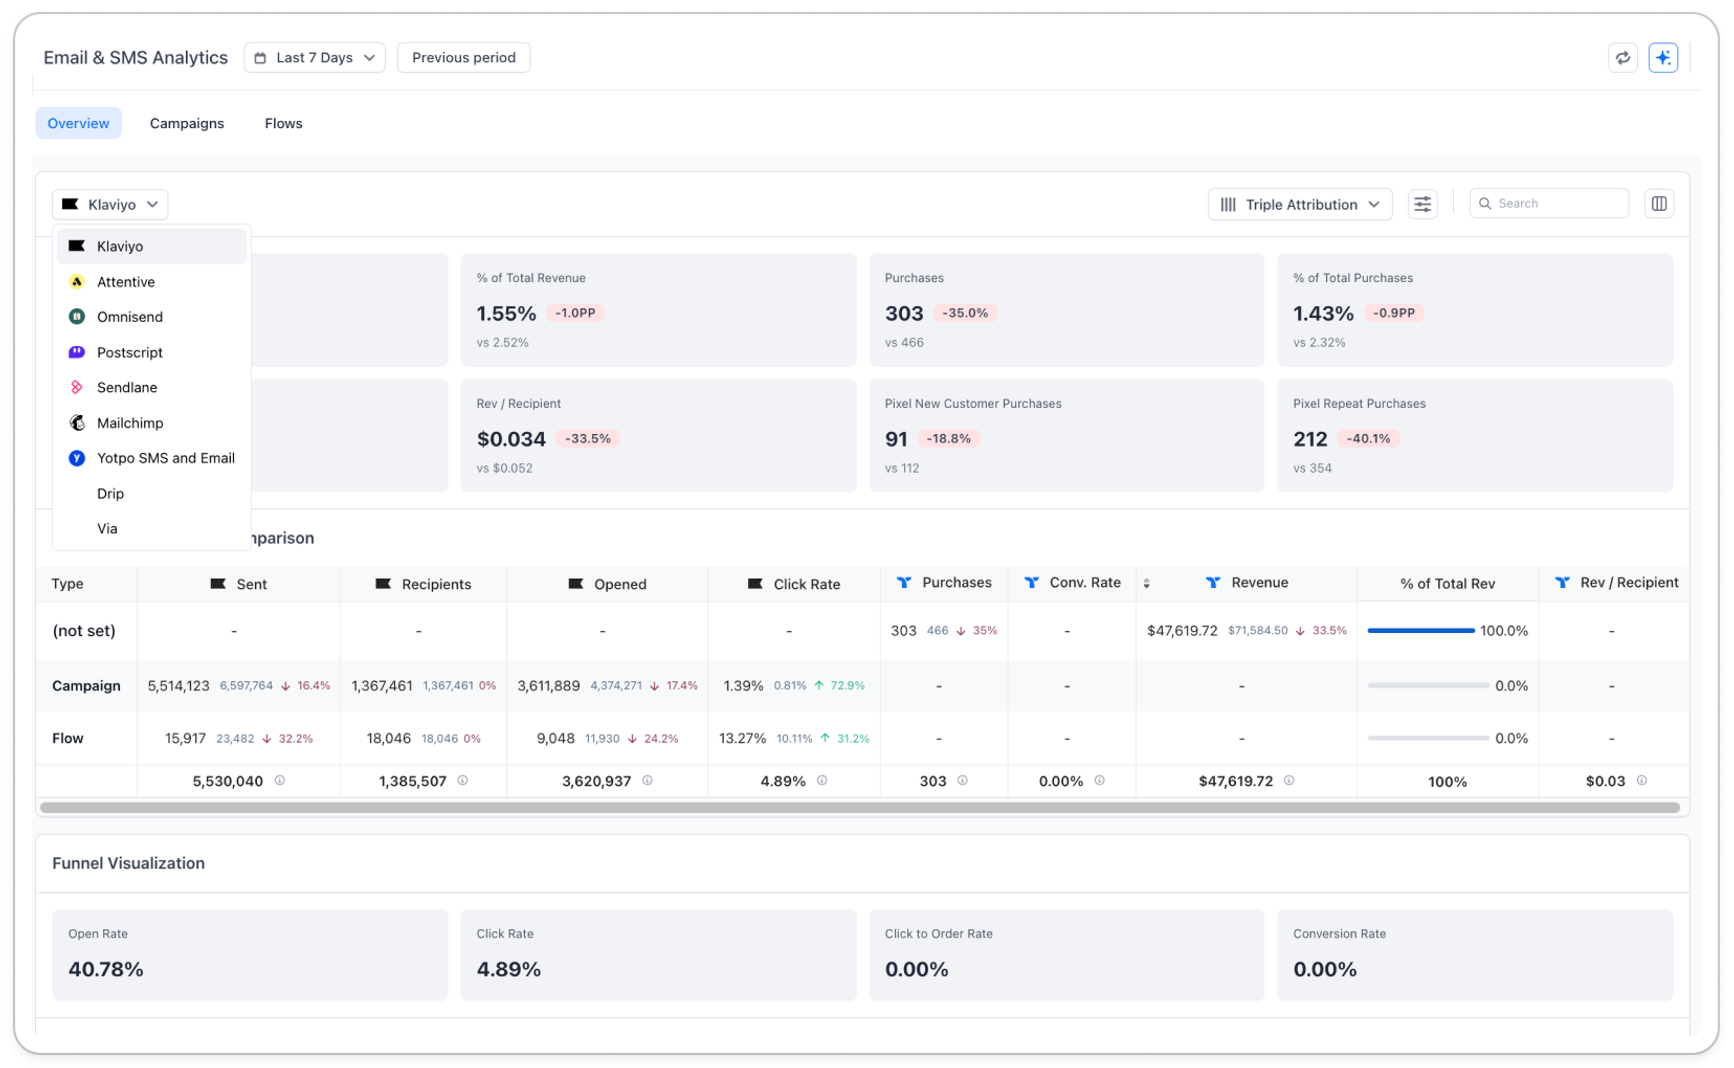This screenshot has width=1734, height=1068.
Task: Collapse the Klaviyo provider dropdown
Action: 110,204
